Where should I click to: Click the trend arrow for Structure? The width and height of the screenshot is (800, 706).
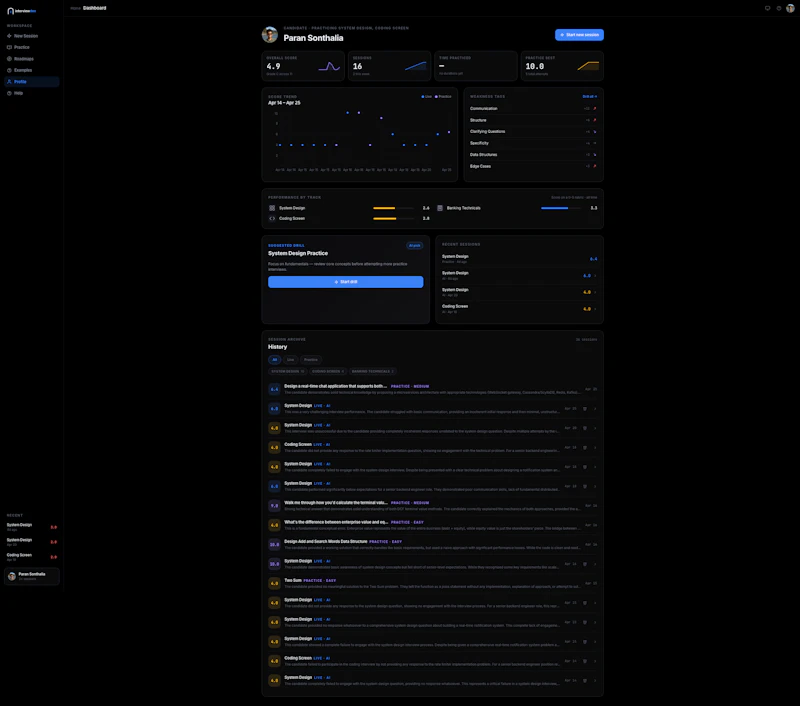point(594,120)
